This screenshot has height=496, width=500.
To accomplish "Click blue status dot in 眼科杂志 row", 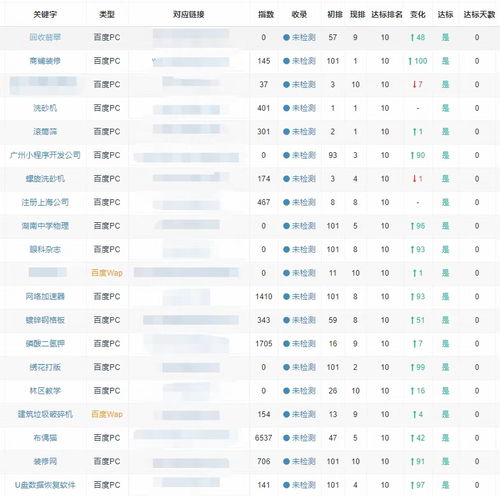I will [286, 250].
